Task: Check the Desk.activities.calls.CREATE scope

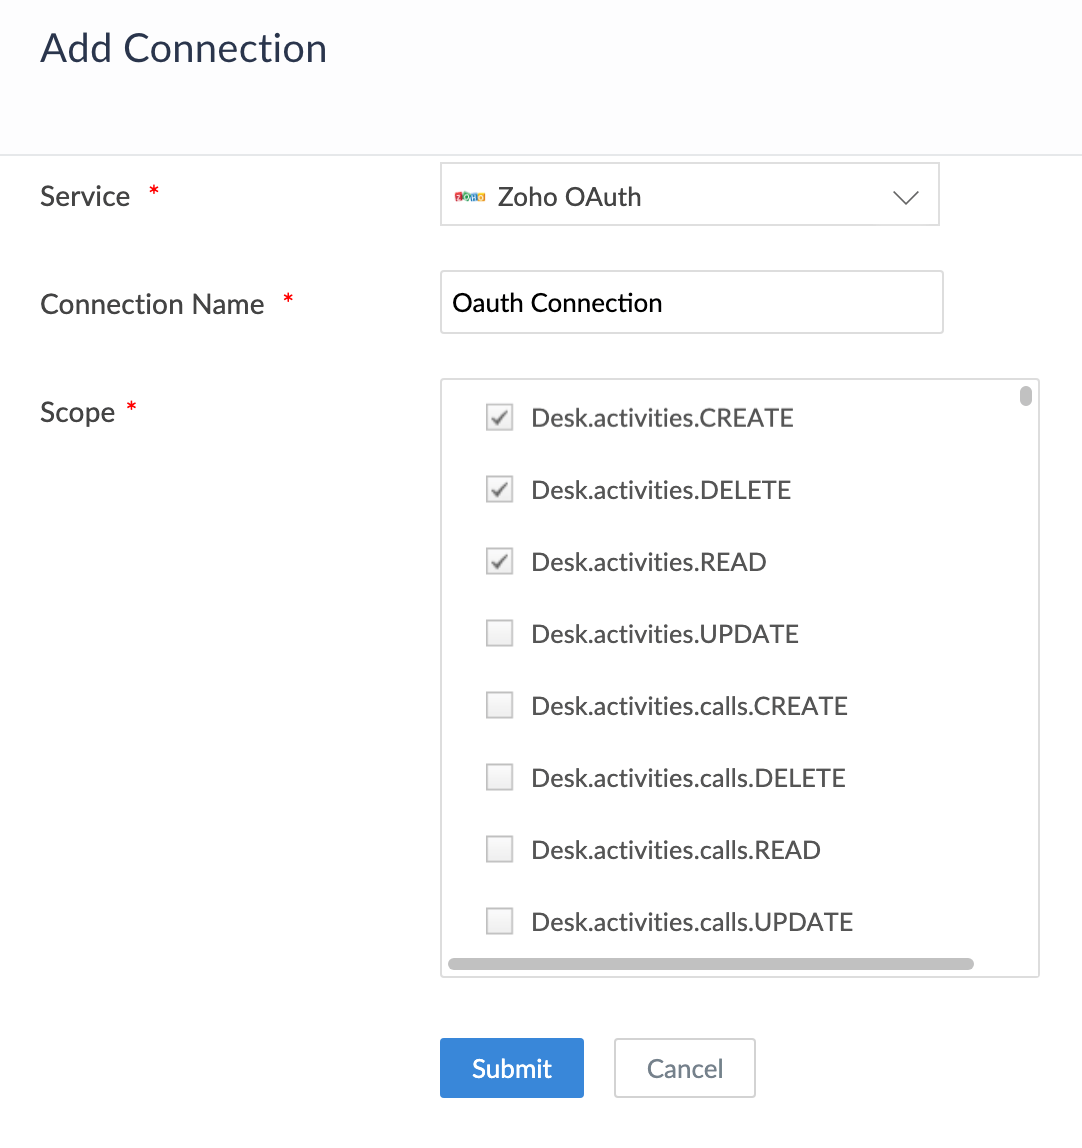Action: pyautogui.click(x=499, y=704)
